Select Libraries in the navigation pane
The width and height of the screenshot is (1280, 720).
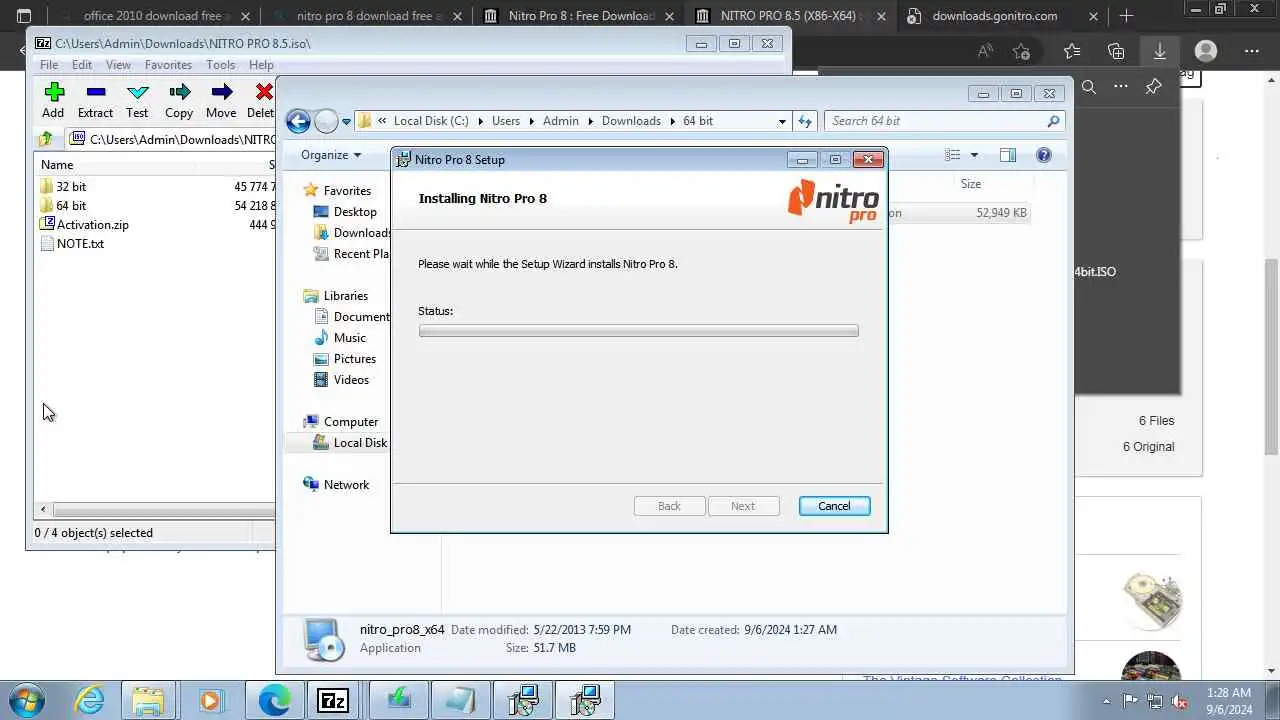click(x=346, y=296)
